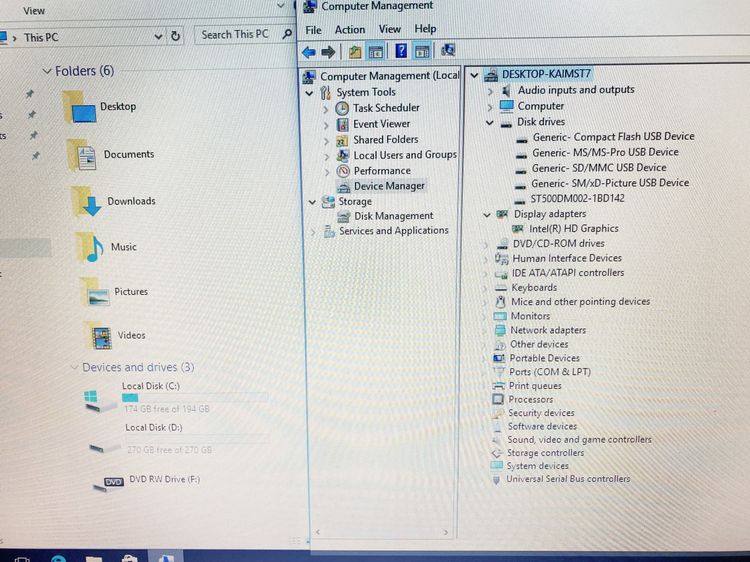Select Human Interface Devices category

point(567,258)
